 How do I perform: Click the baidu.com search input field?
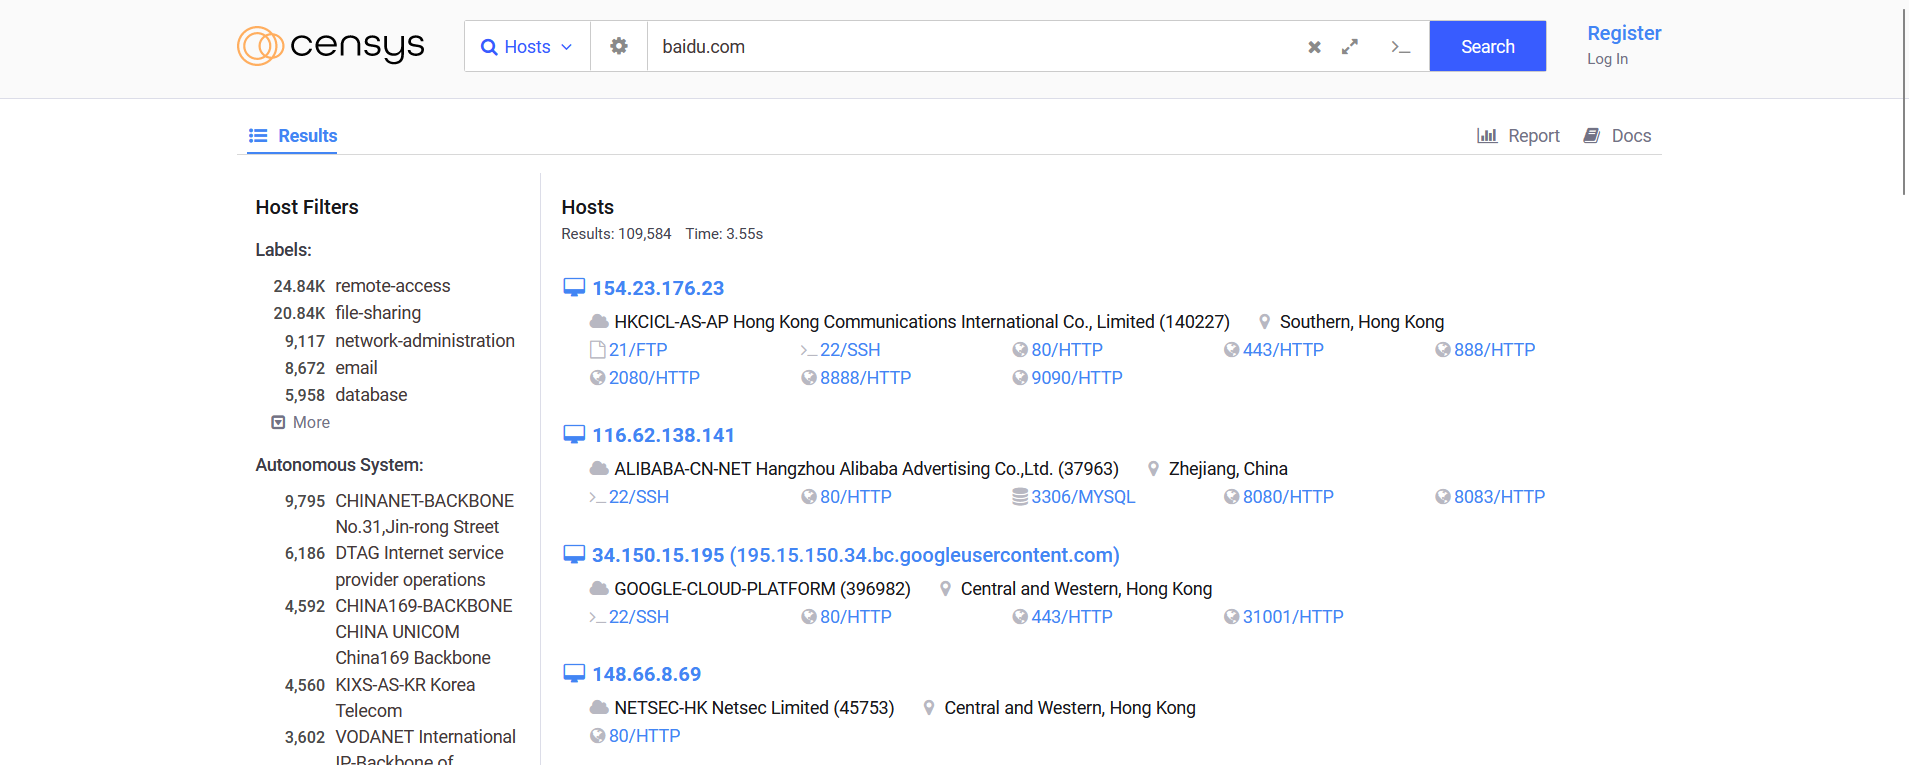(x=975, y=47)
